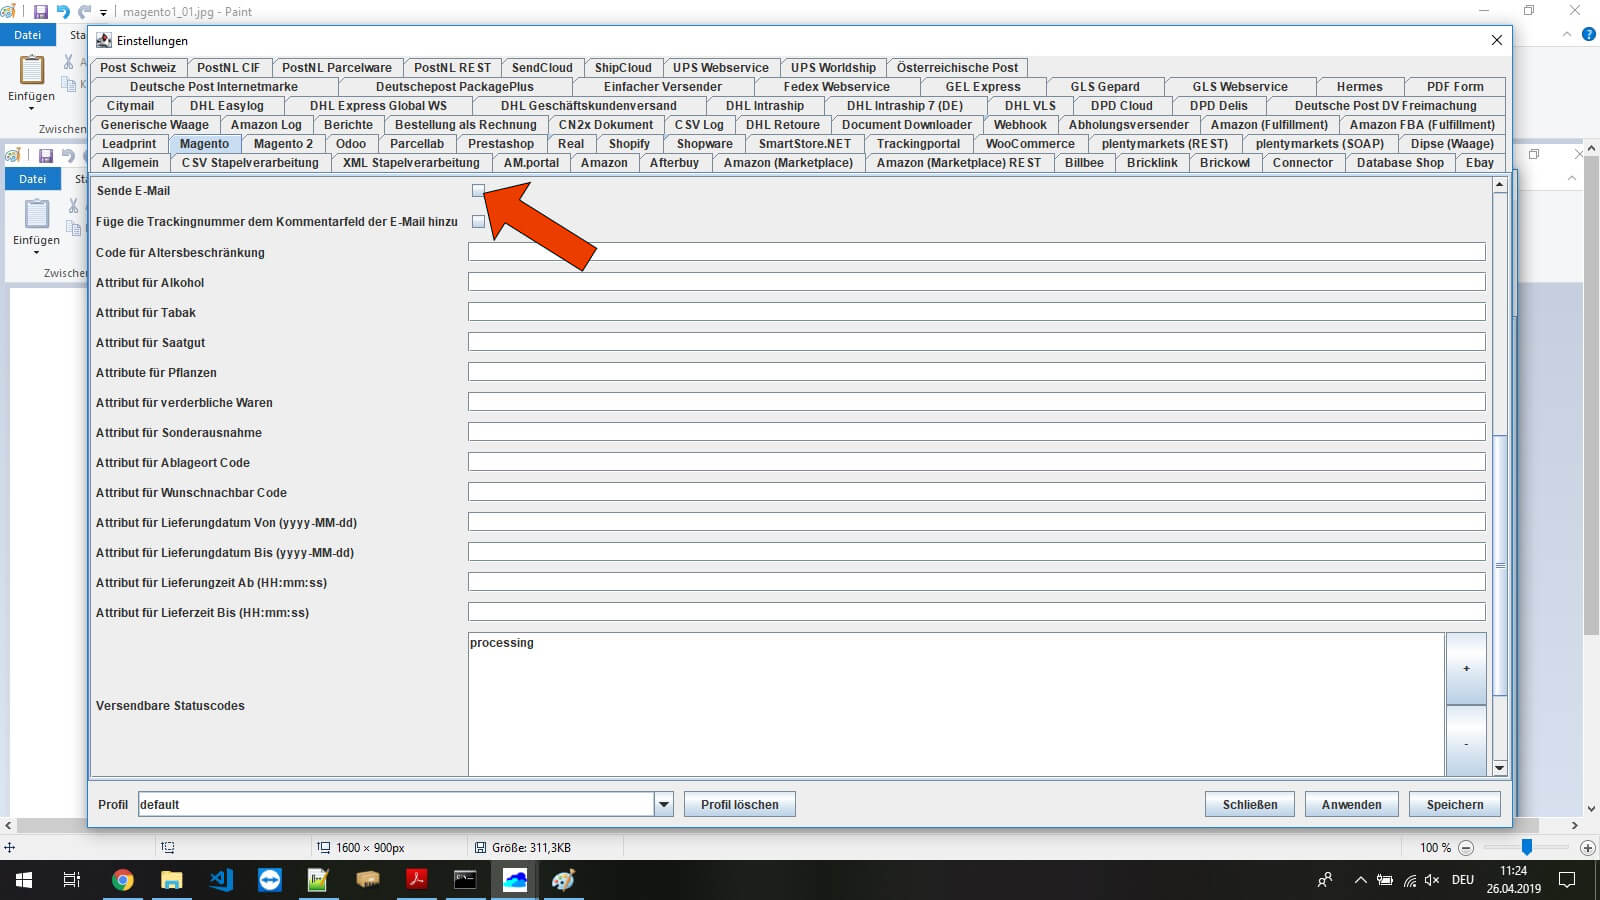Expand the Einfügen dropdown in the second Paint window
This screenshot has height=900, width=1600.
(x=37, y=252)
